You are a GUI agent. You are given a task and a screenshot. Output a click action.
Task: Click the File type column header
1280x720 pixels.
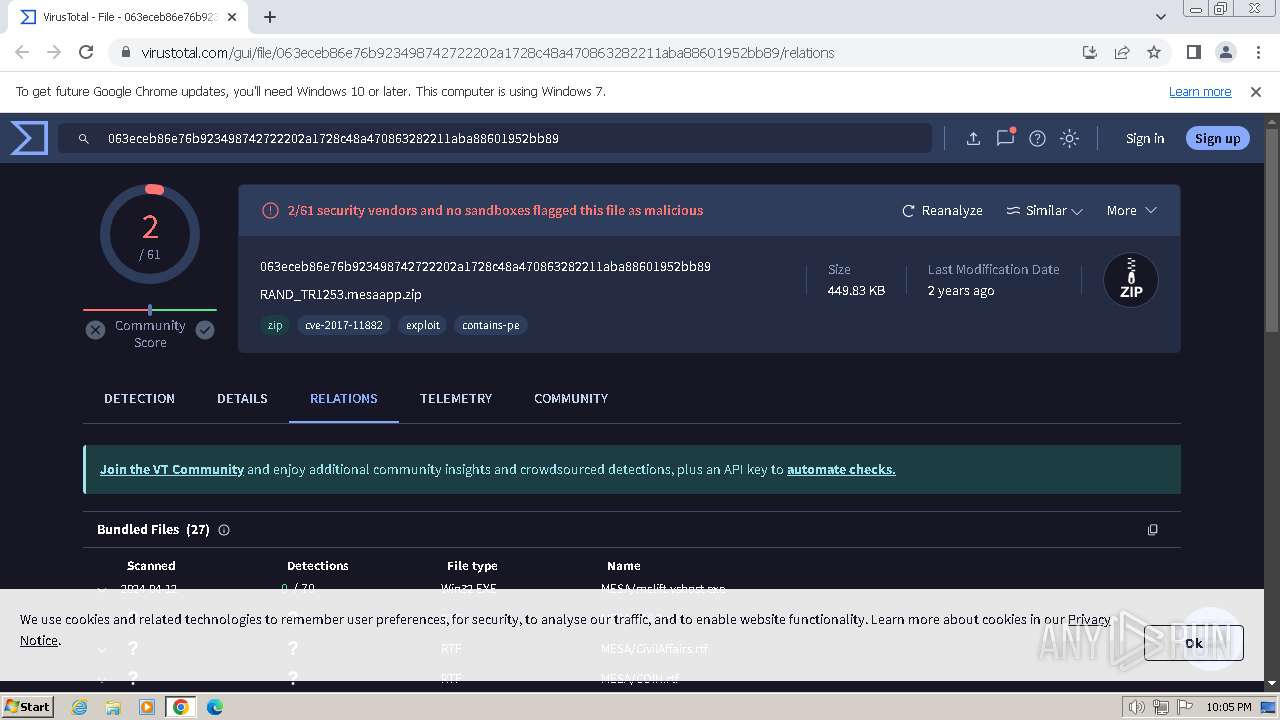pyautogui.click(x=472, y=566)
